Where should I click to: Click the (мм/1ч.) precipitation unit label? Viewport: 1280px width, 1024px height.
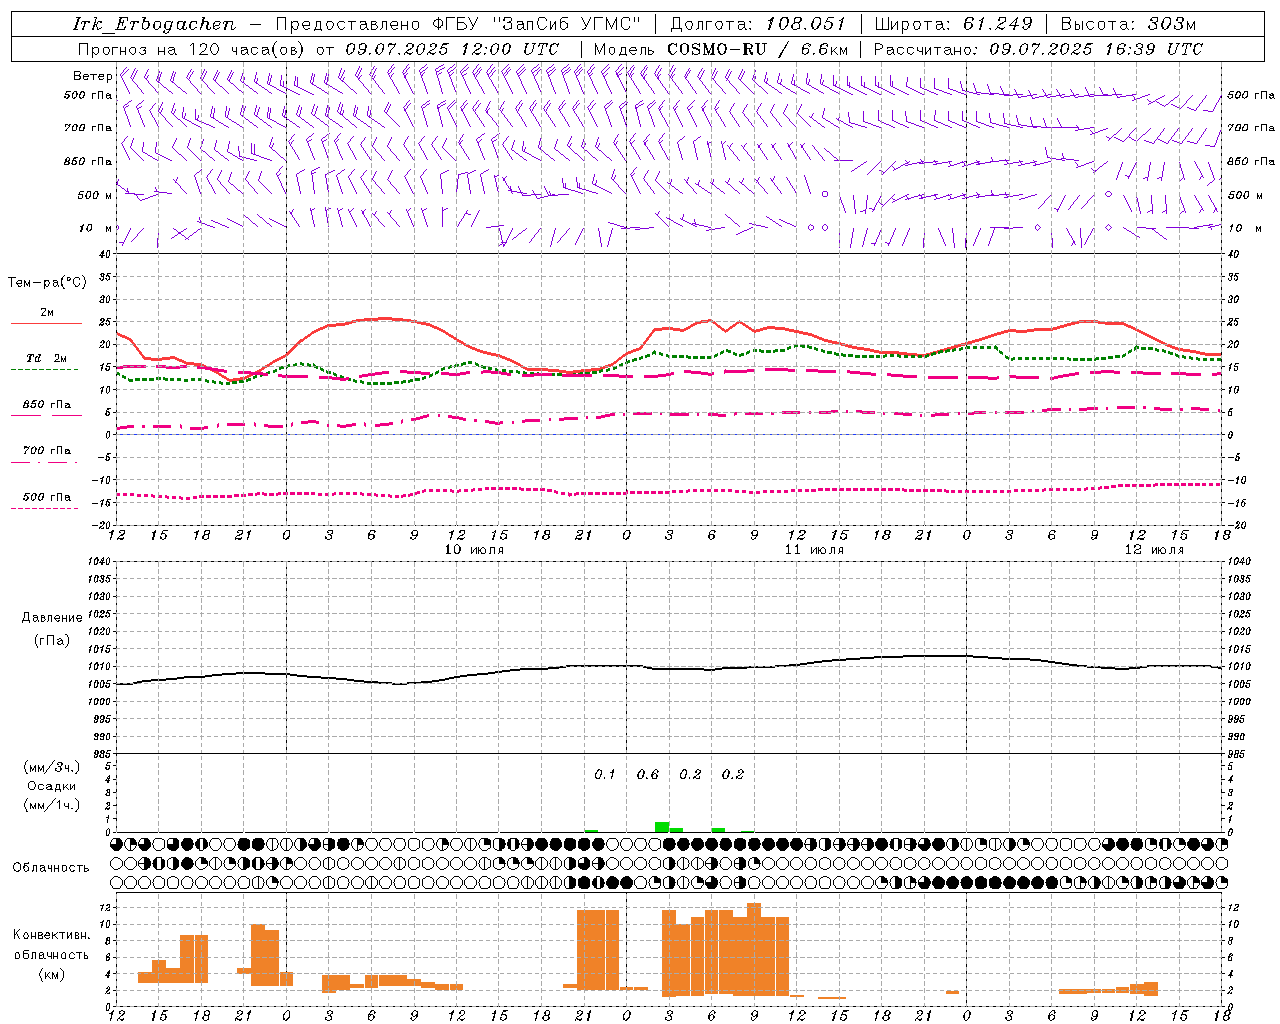coord(52,804)
